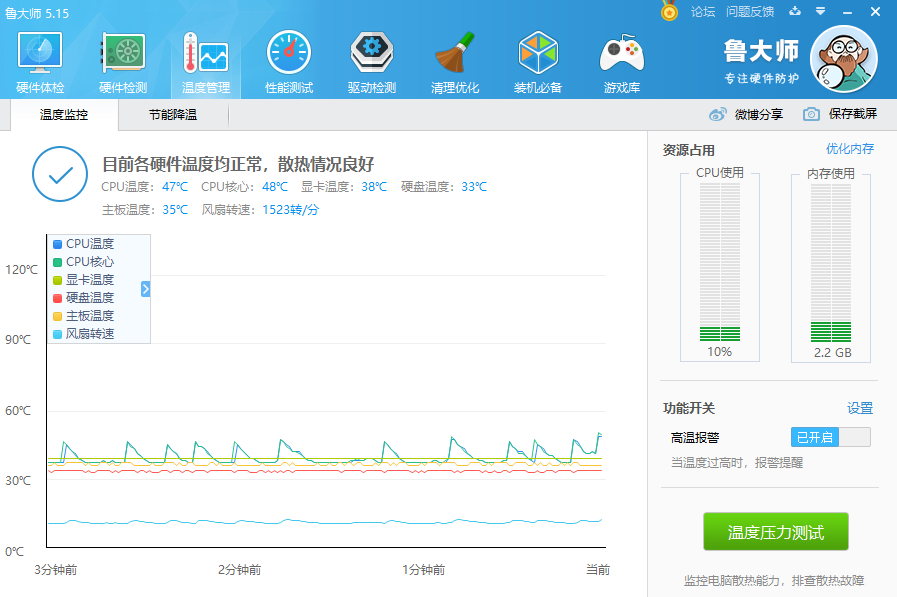
Task: Open 性能测试 performance test module
Action: click(x=289, y=63)
